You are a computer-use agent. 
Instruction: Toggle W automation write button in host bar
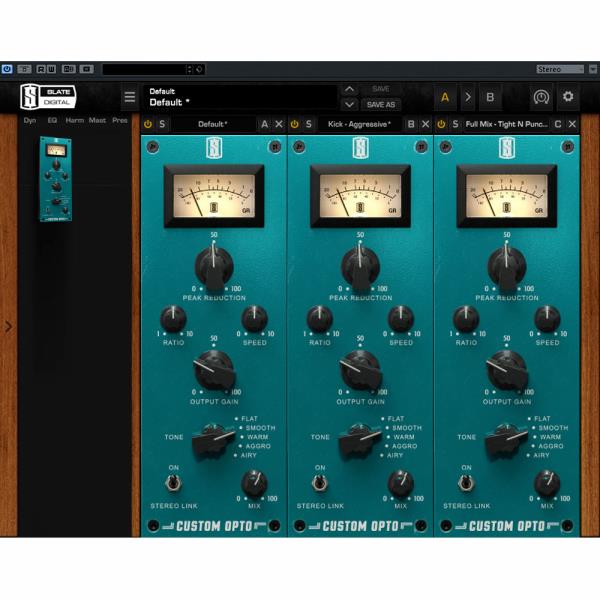pos(51,69)
